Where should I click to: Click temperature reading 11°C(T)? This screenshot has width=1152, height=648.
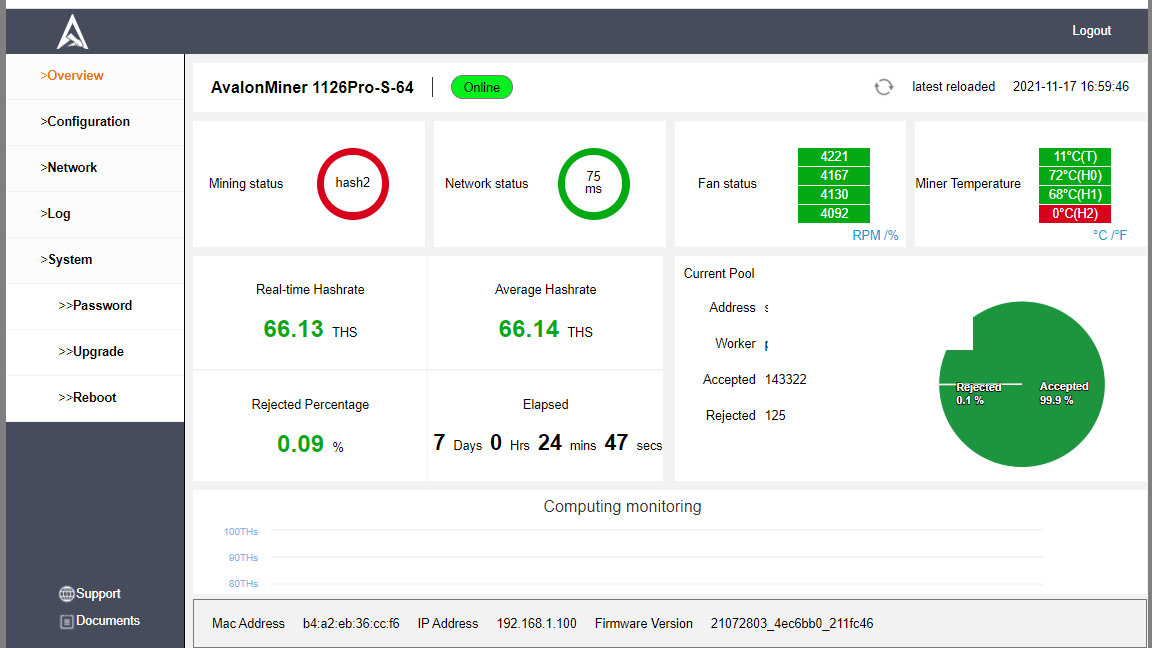click(x=1075, y=156)
